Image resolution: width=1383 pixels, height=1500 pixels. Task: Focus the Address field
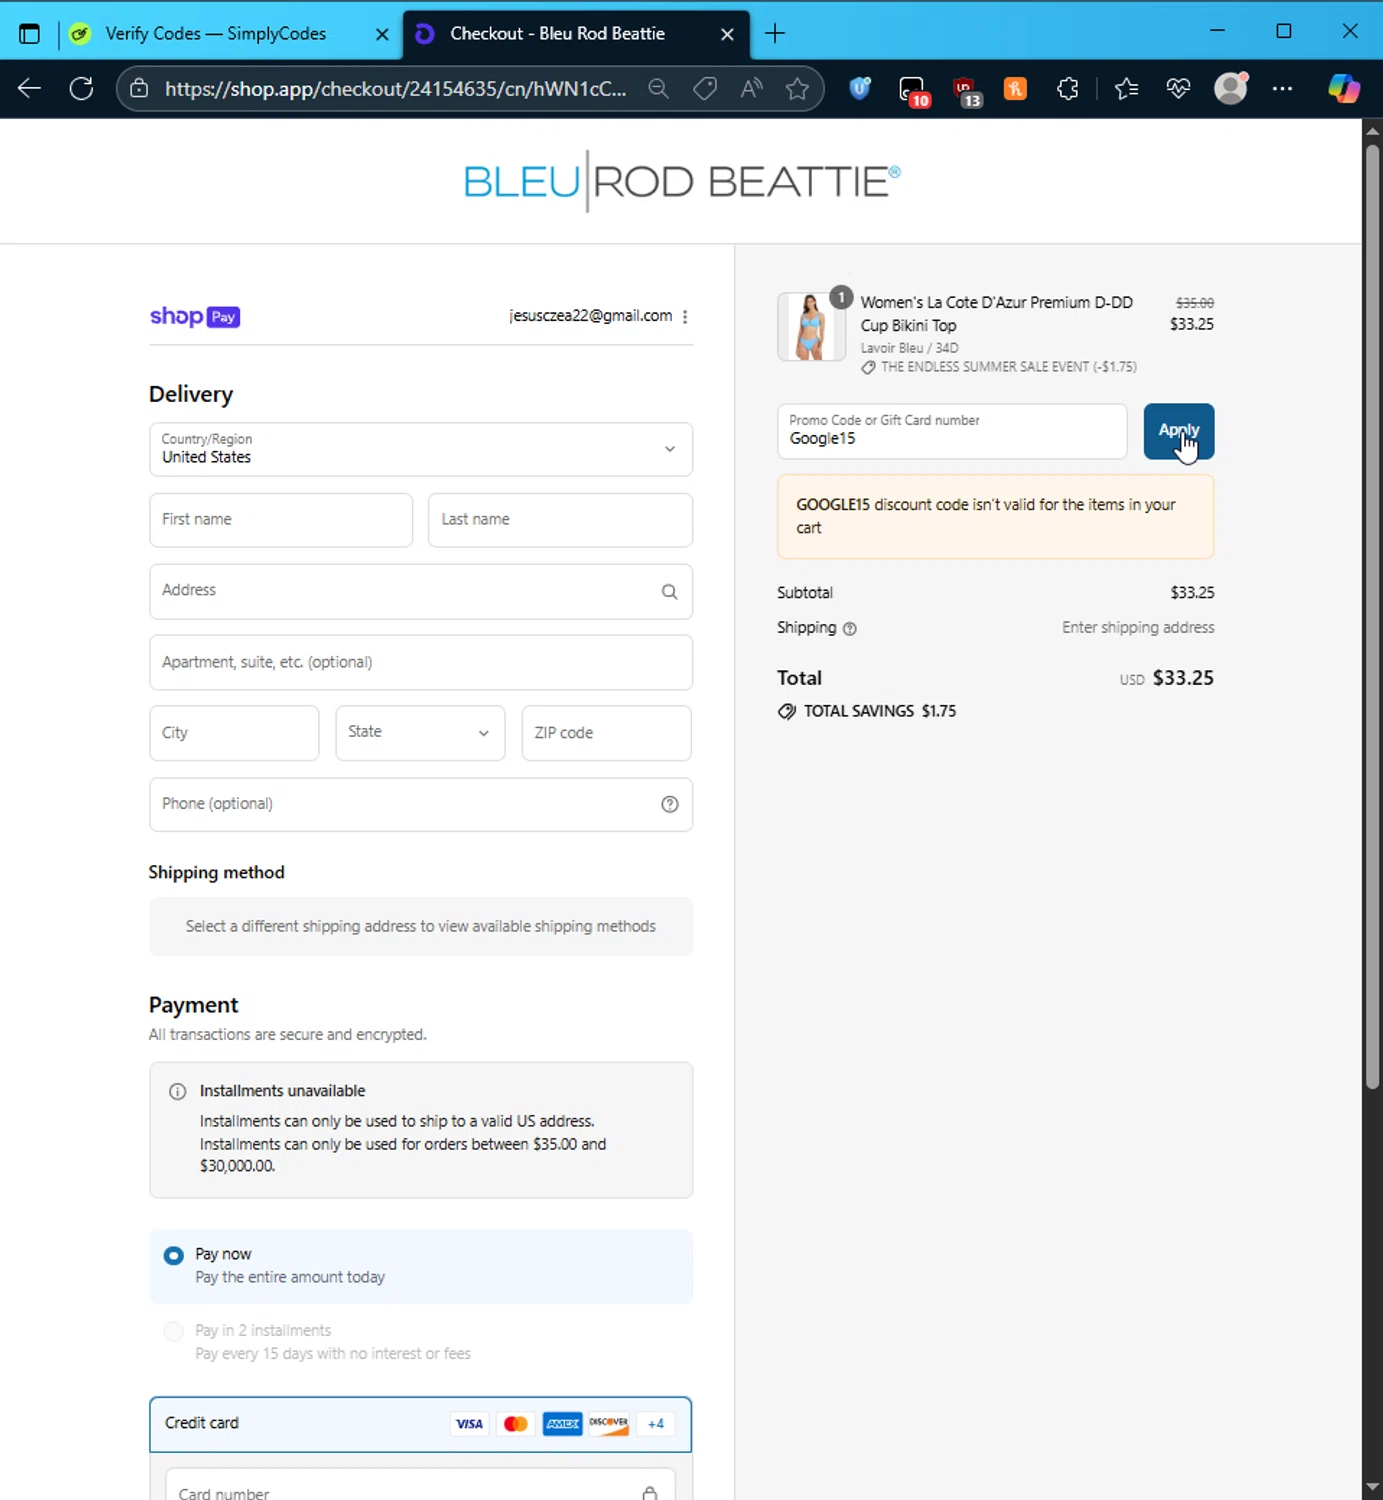tap(421, 591)
